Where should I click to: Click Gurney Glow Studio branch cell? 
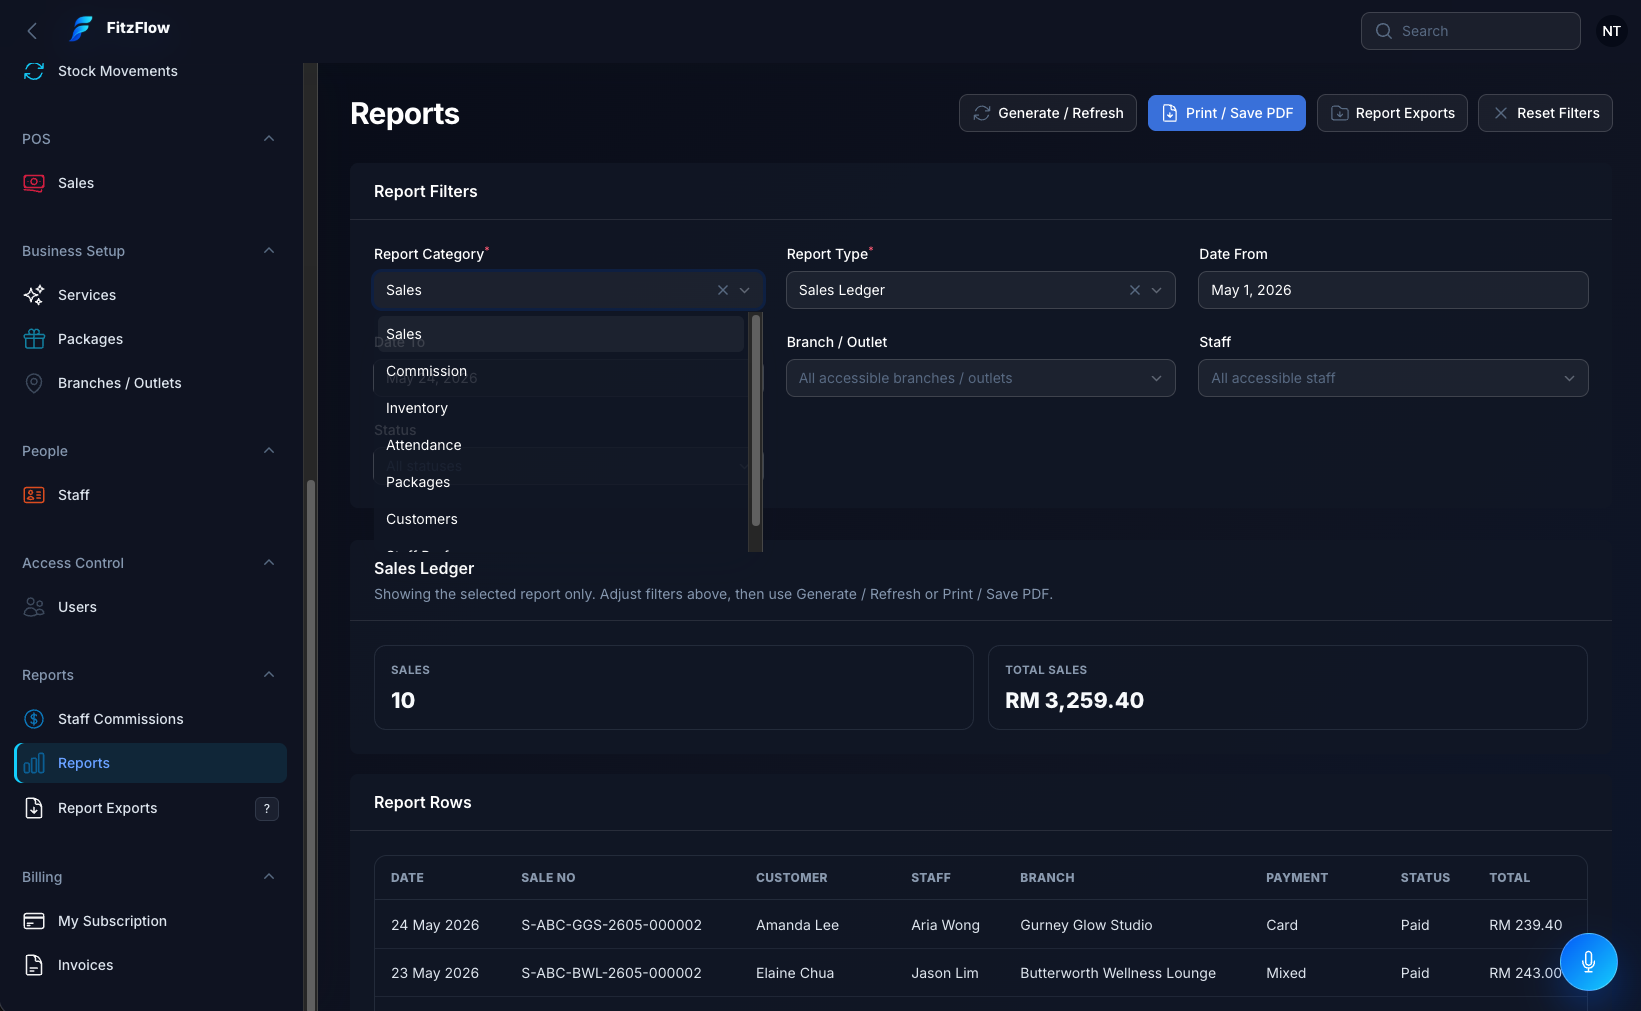pos(1086,925)
